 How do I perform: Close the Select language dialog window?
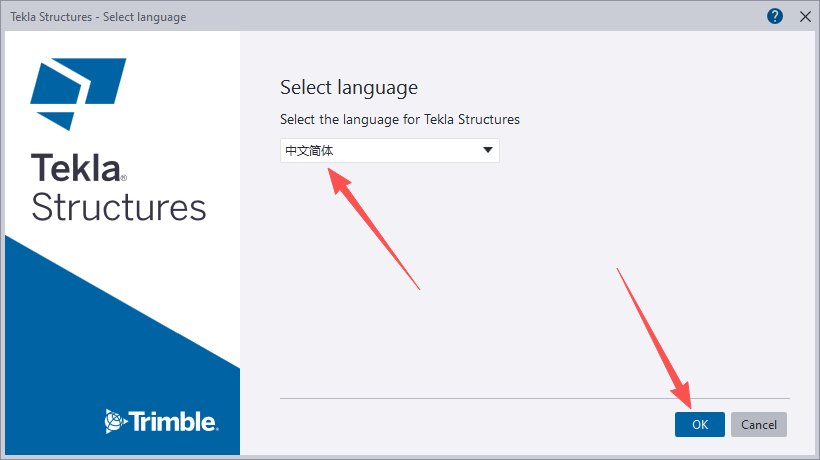[x=804, y=16]
